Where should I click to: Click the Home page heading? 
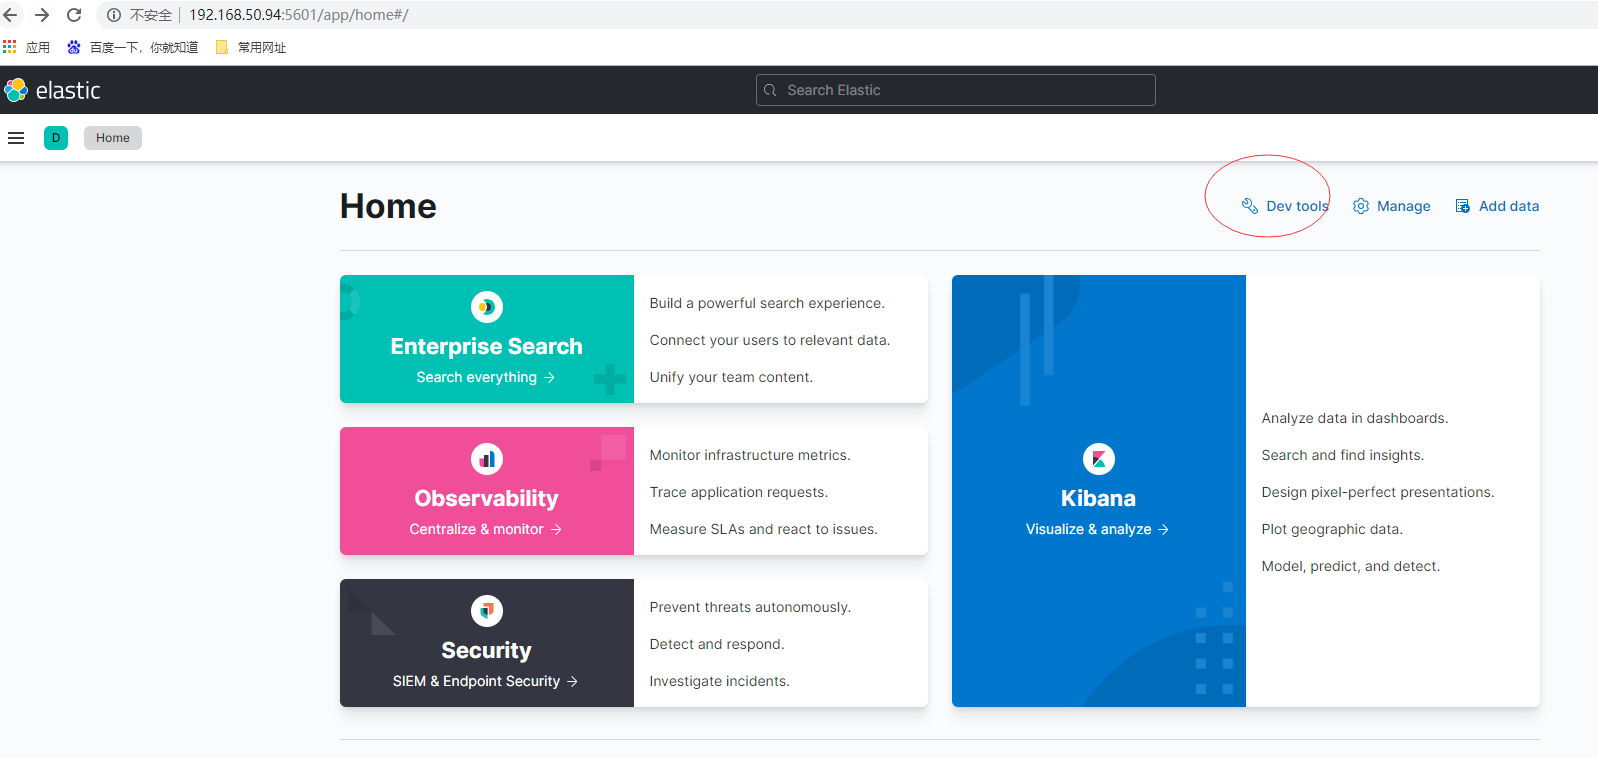(388, 206)
